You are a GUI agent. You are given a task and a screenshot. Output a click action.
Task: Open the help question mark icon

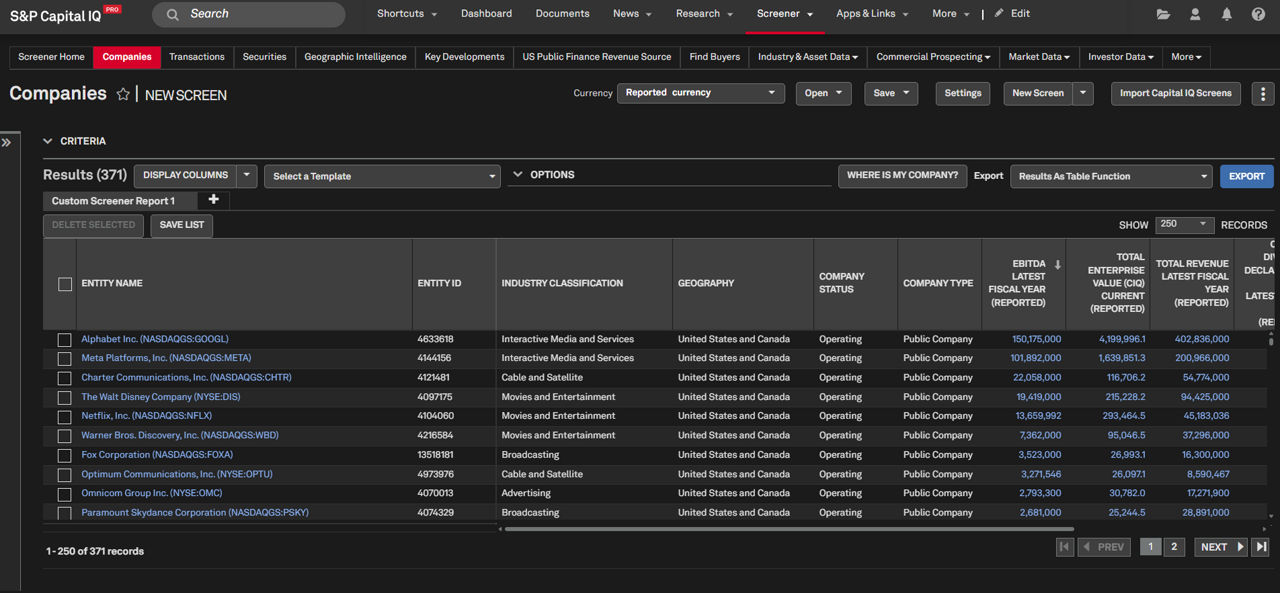click(1258, 14)
